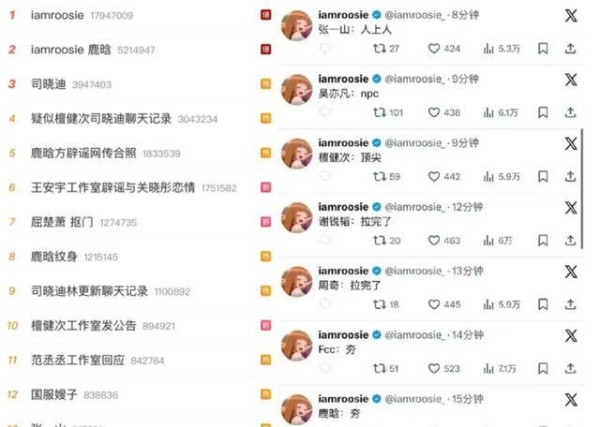
Task: Click the pink tag beside 屈楚萧 抠门
Action: click(x=266, y=222)
